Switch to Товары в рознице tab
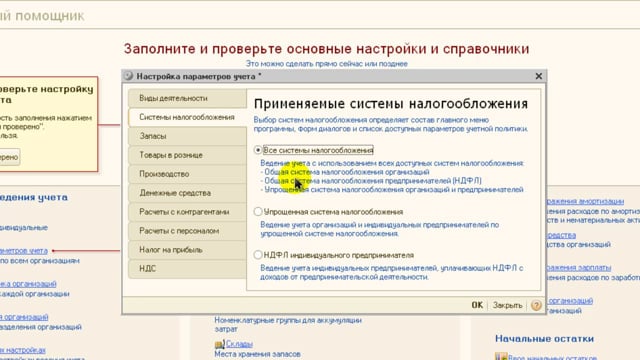The image size is (640, 360). pyautogui.click(x=187, y=155)
